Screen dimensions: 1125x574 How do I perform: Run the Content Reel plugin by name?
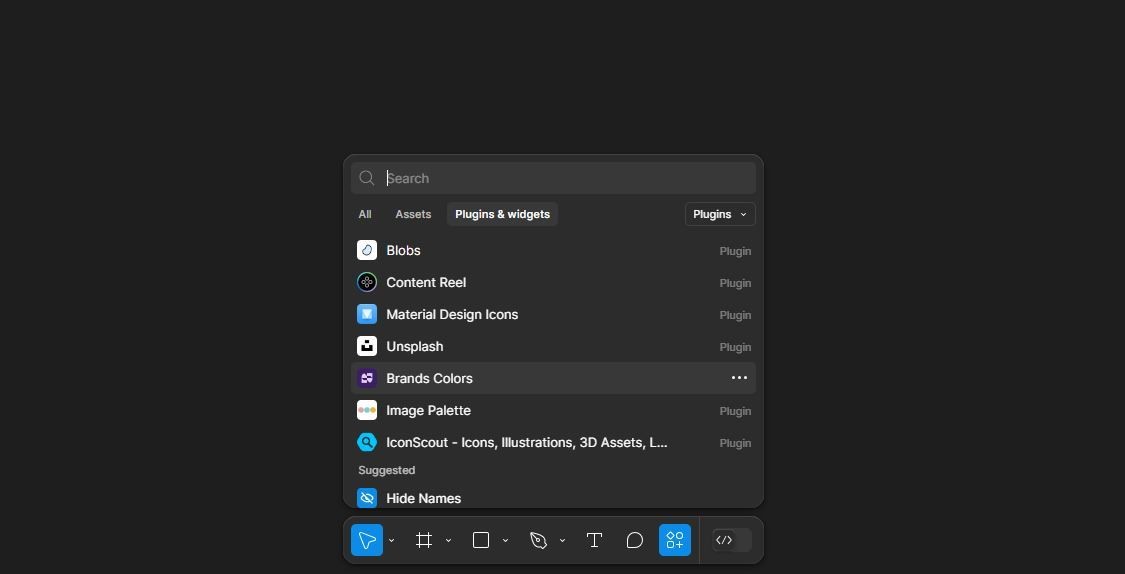point(426,282)
